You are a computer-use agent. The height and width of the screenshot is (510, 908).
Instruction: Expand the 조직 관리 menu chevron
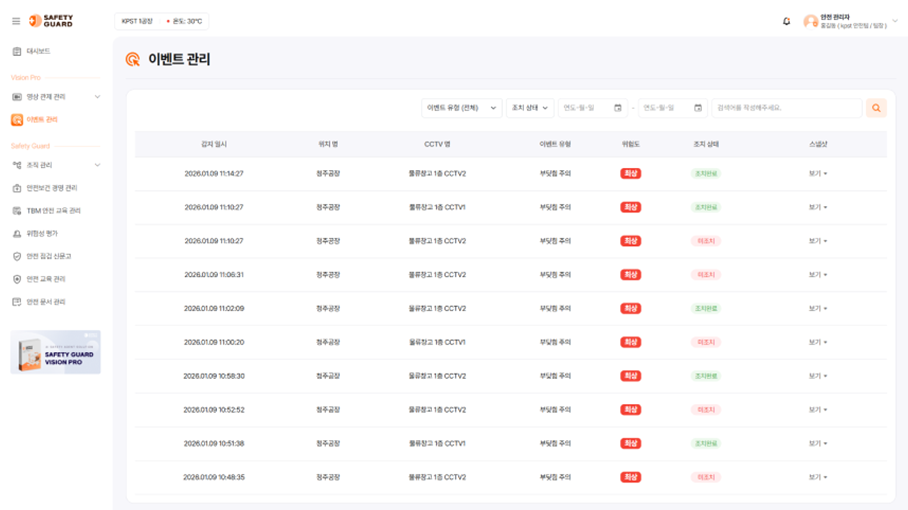97,165
